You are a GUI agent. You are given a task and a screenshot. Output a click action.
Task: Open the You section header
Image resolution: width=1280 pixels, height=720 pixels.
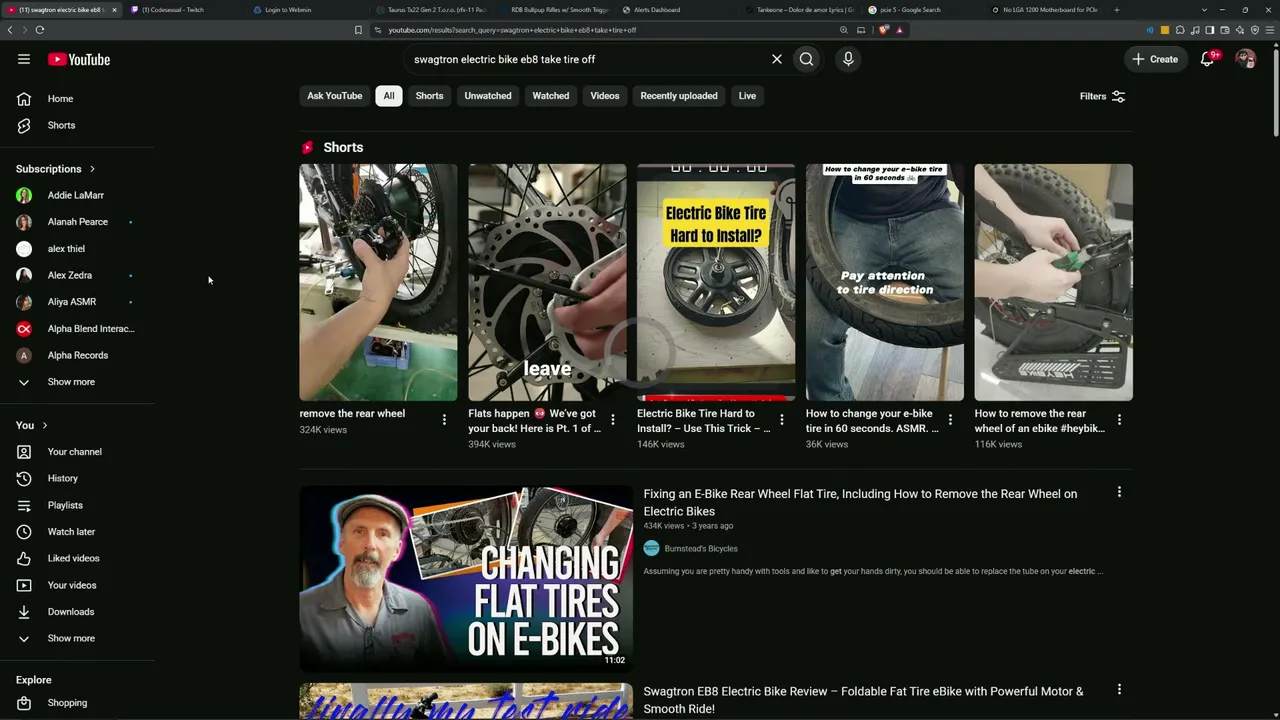32,425
